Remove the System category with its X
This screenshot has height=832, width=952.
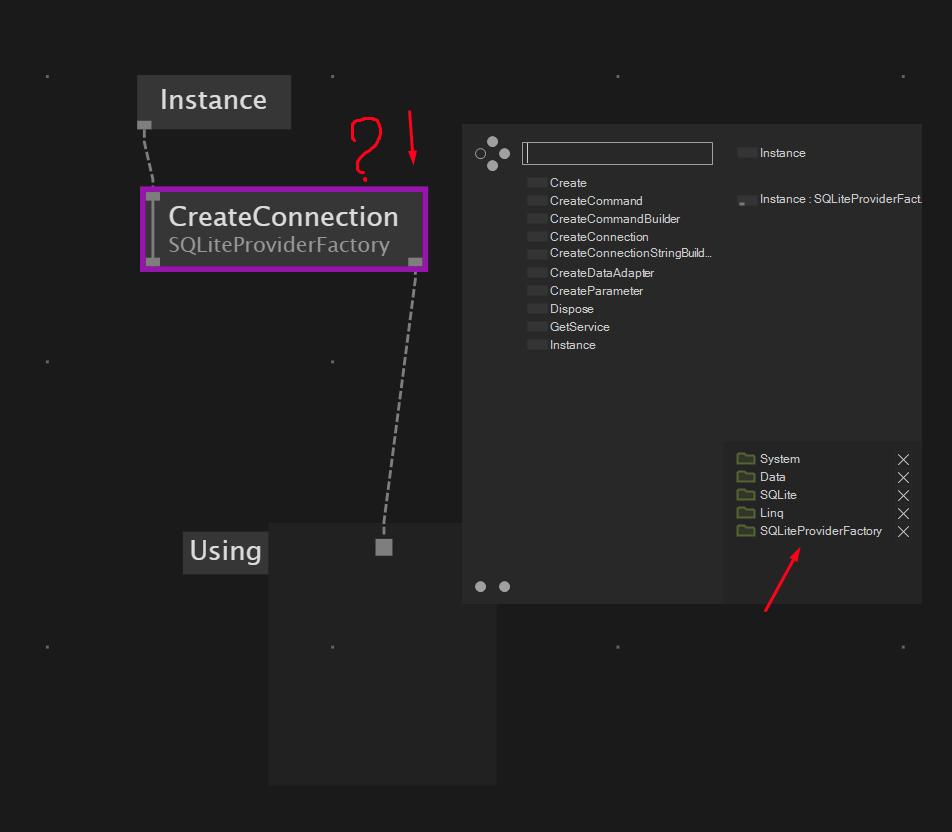(903, 459)
